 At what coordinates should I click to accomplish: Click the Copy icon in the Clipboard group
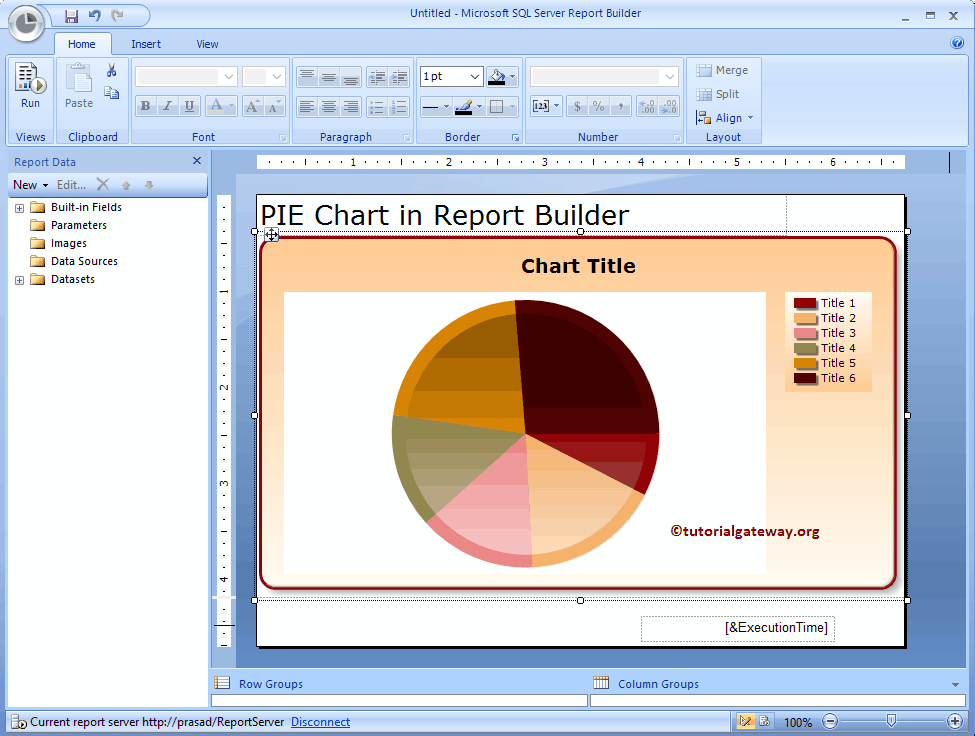(x=111, y=91)
